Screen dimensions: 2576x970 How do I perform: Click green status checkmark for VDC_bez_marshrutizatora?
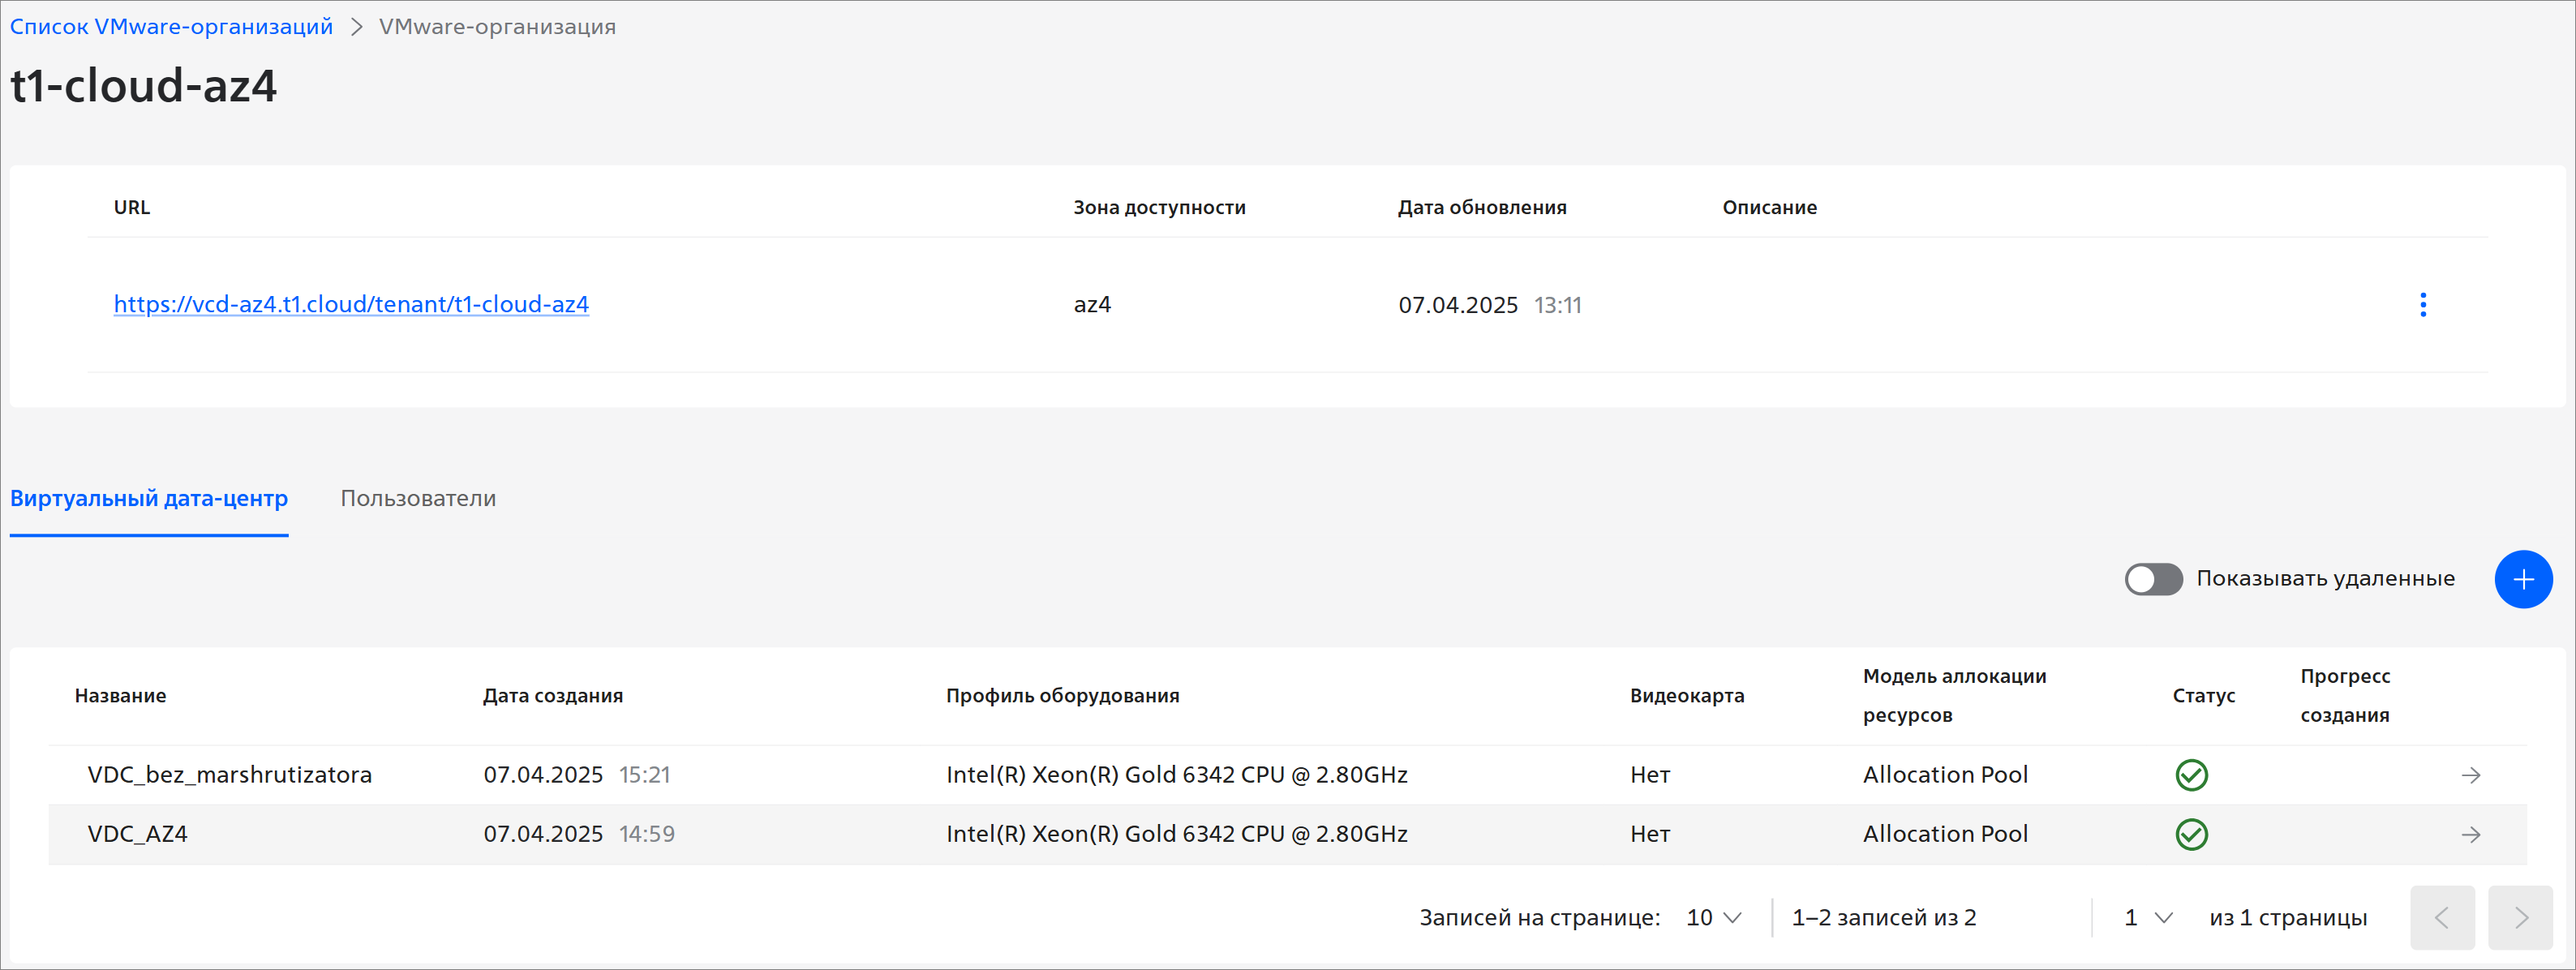pyautogui.click(x=2191, y=775)
